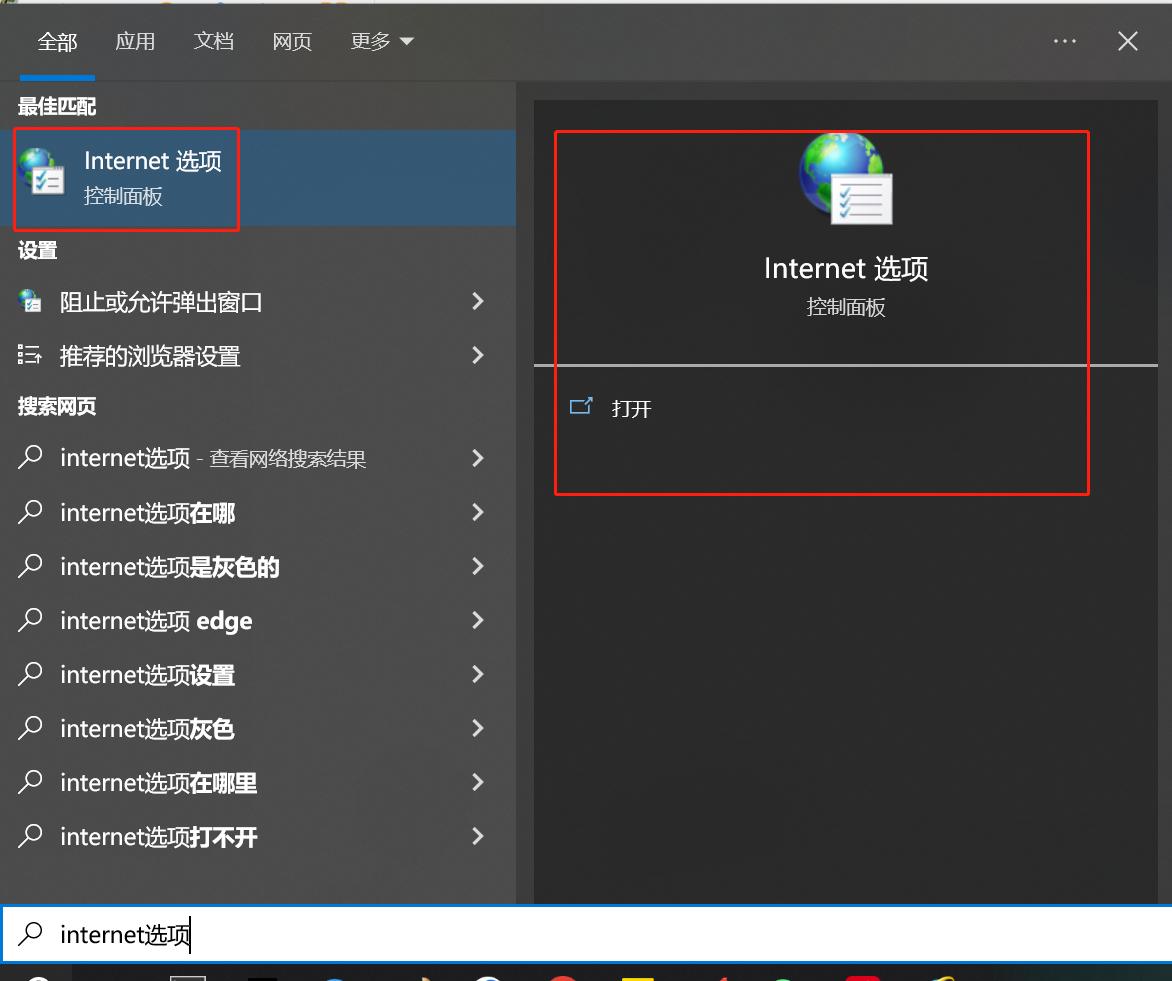
Task: Switch to the 文档 tab
Action: [212, 41]
